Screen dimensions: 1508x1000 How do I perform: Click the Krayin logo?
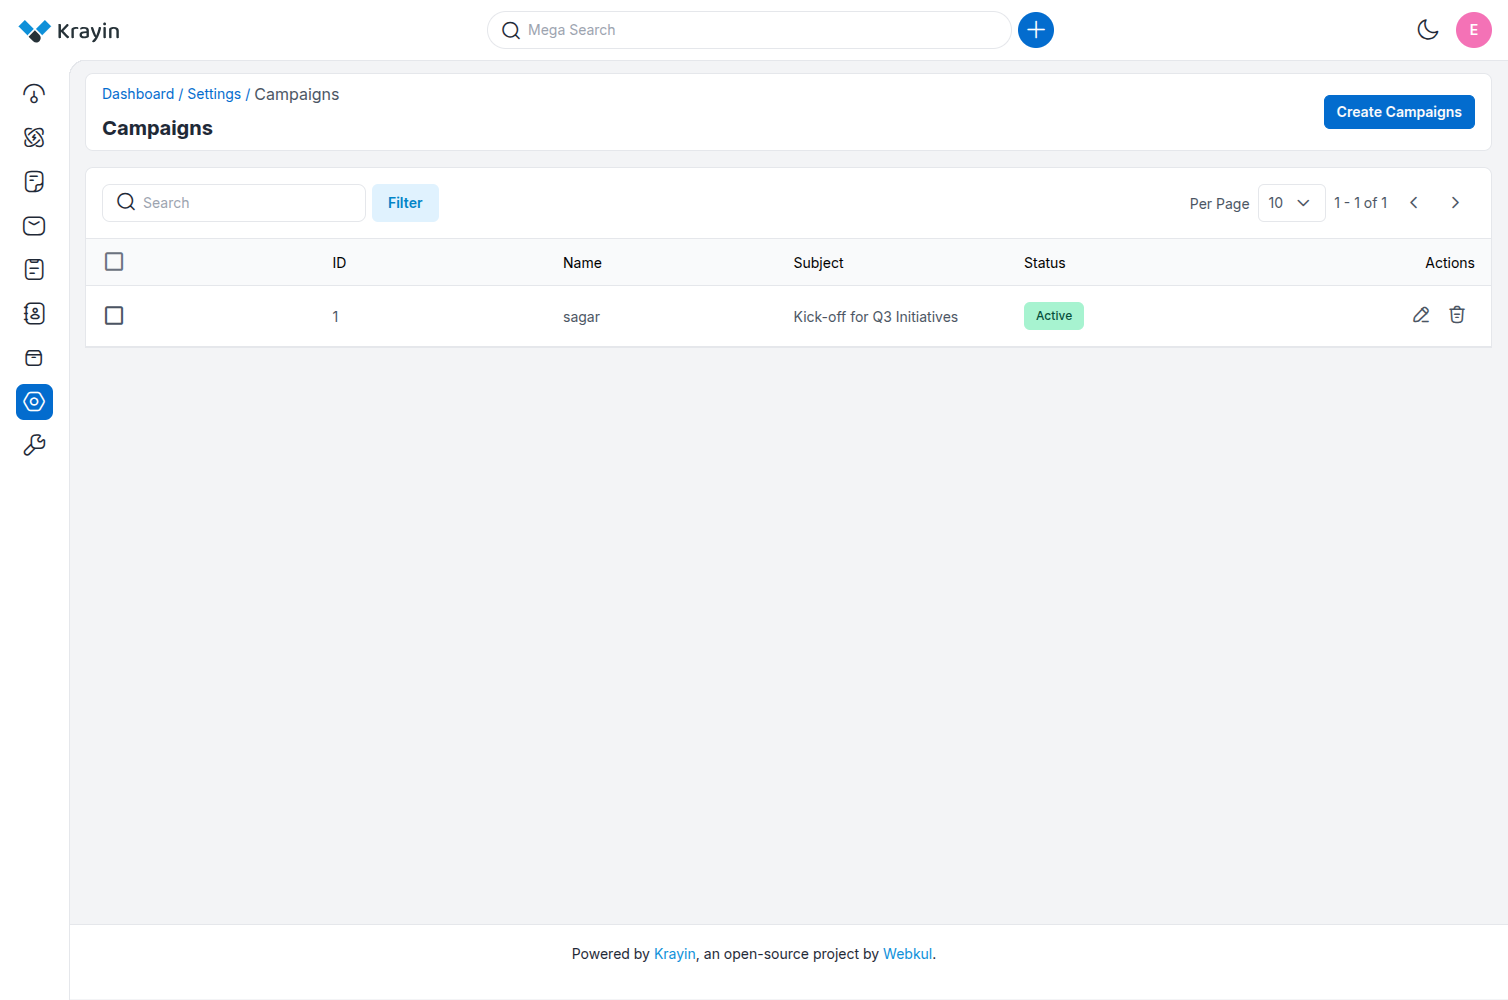coord(69,31)
